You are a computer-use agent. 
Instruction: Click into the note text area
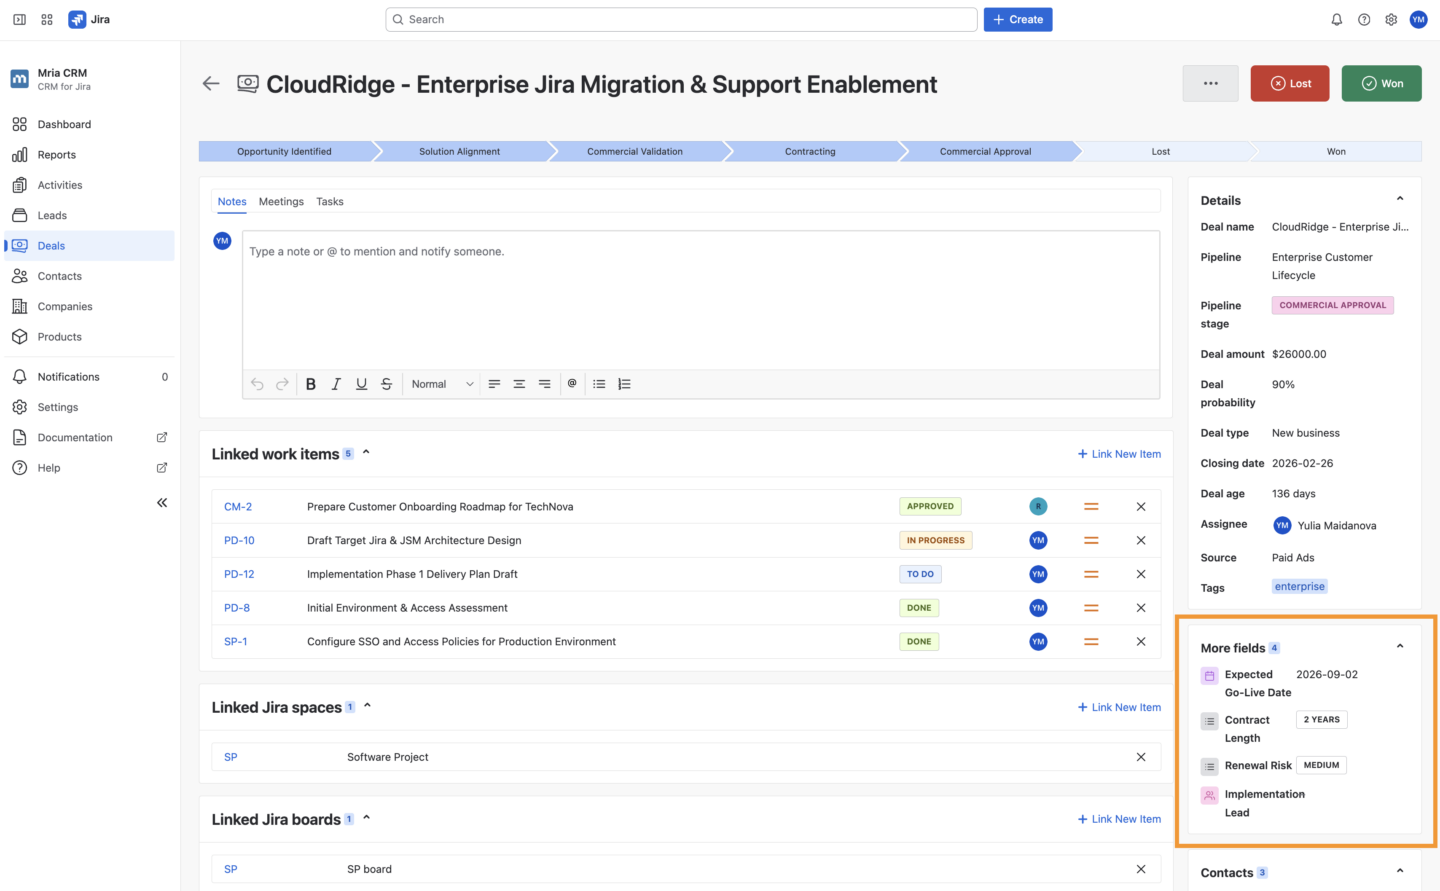coord(701,300)
